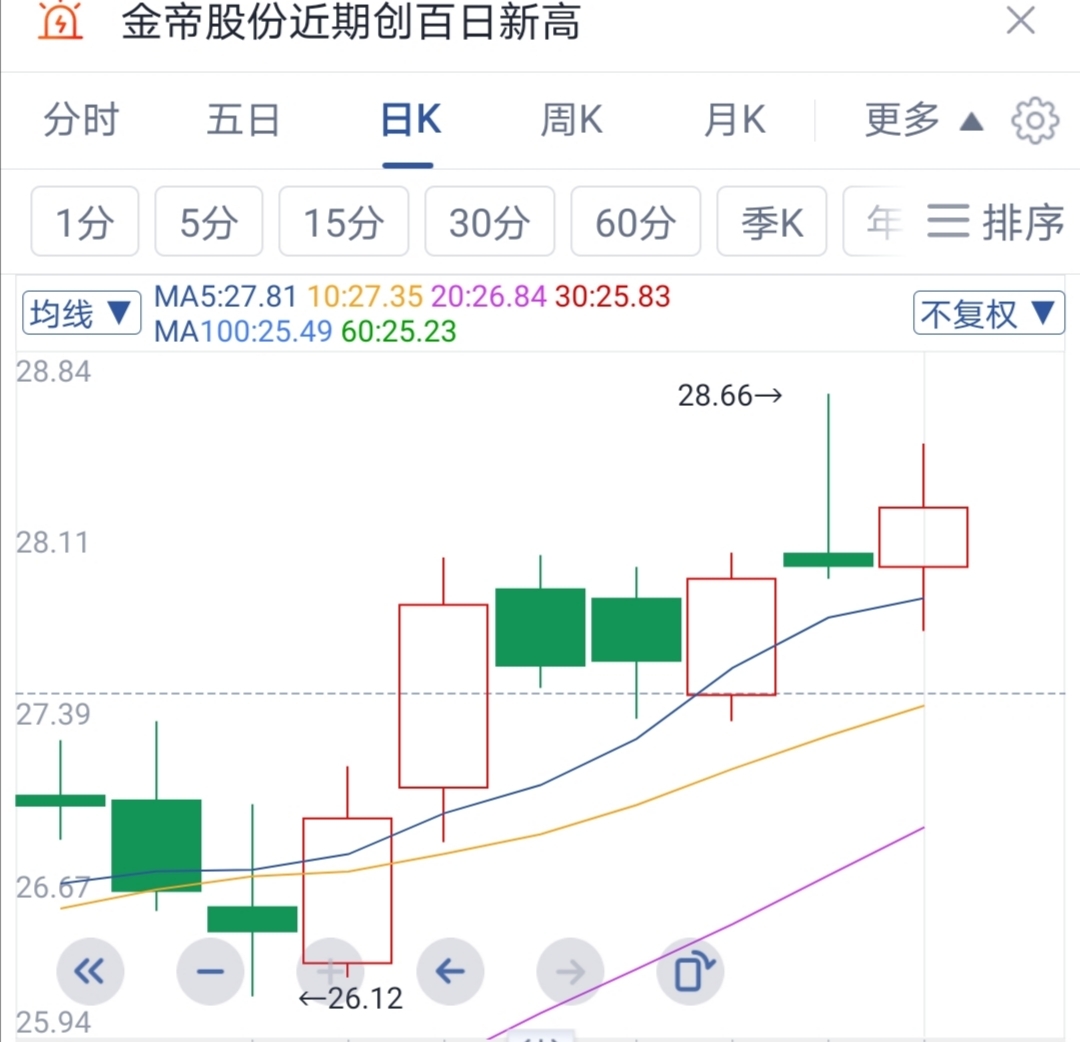Choose the 60分 period option
The image size is (1080, 1042).
(635, 222)
